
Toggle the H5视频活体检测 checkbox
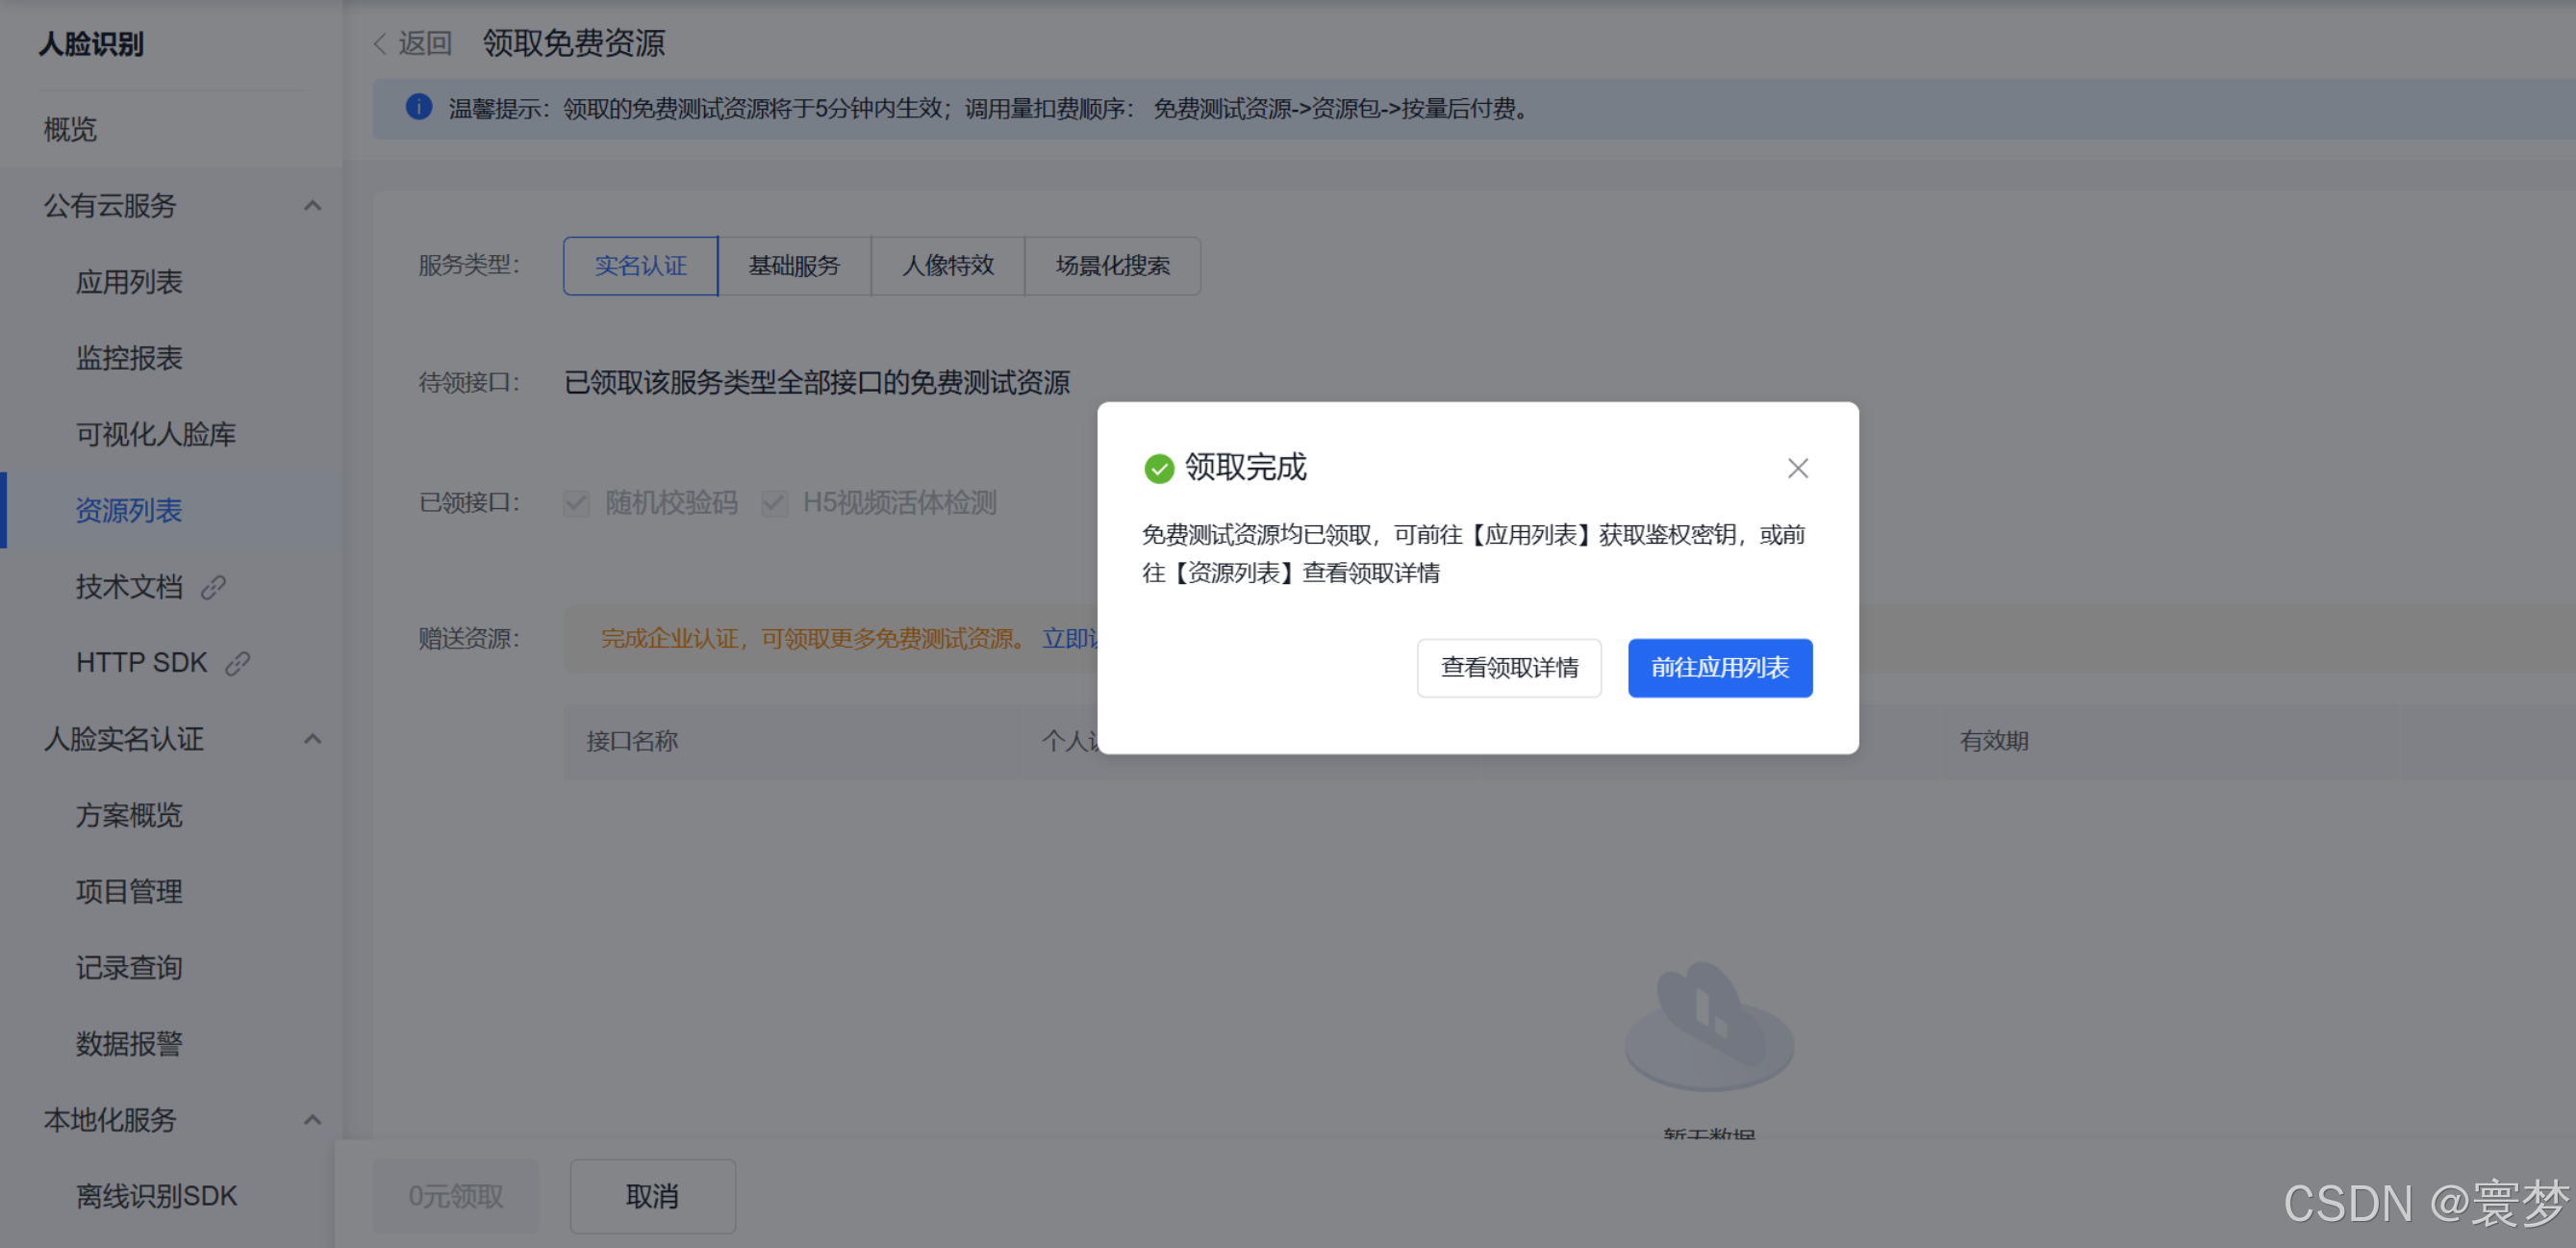[774, 503]
